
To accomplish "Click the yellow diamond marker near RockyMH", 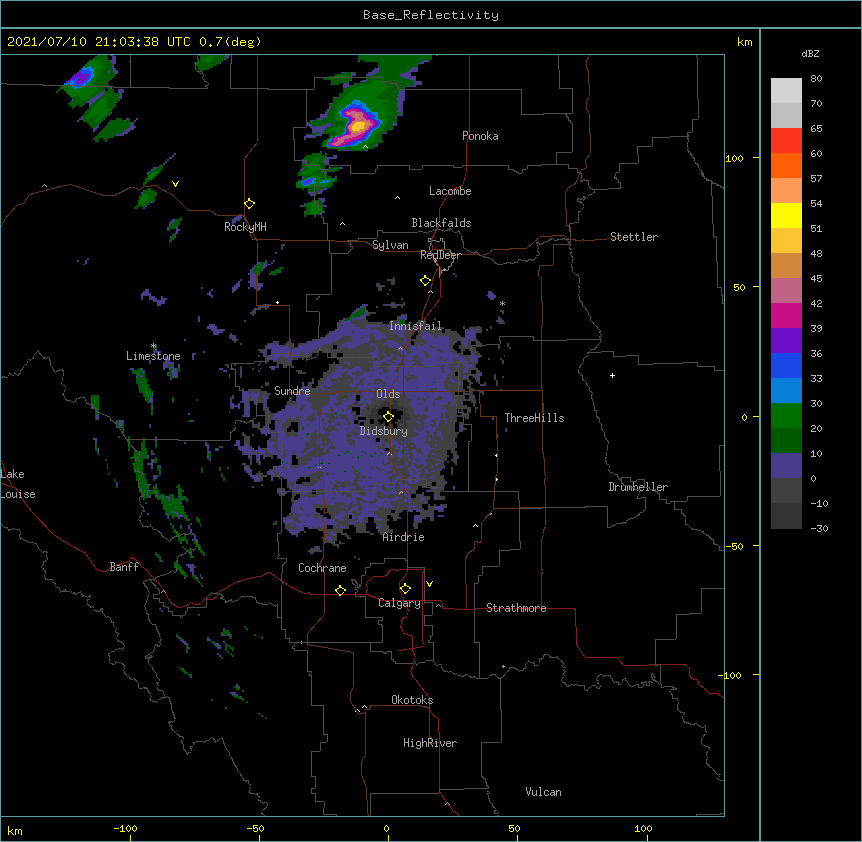I will [250, 204].
